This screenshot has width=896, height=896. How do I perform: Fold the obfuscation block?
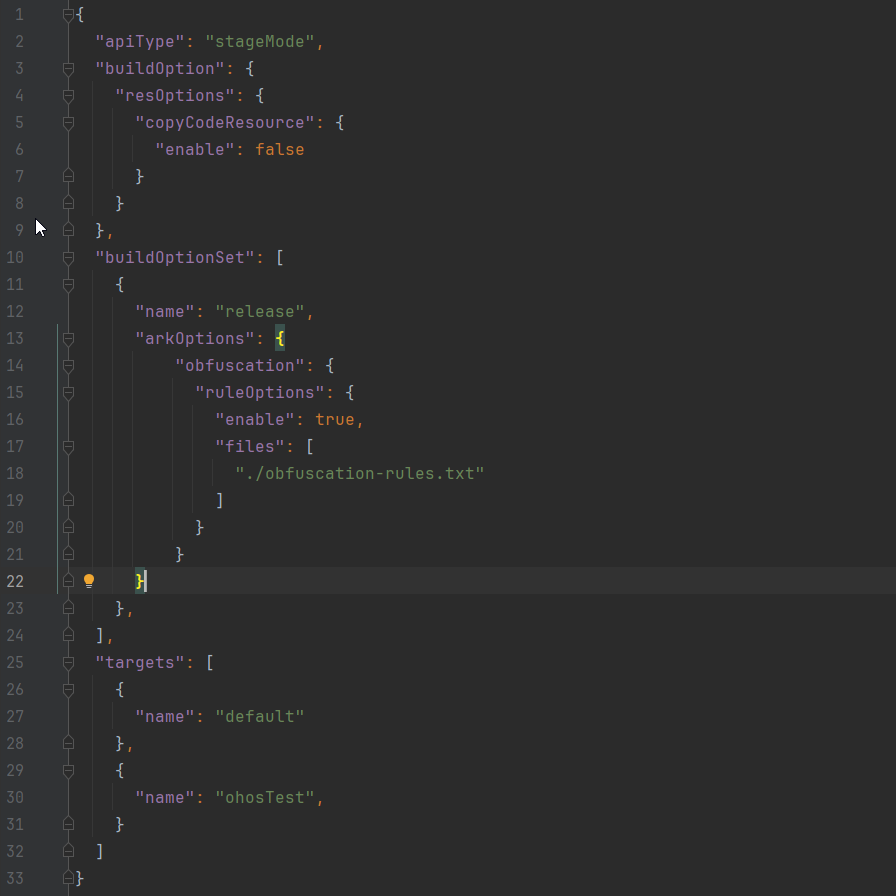pos(68,366)
